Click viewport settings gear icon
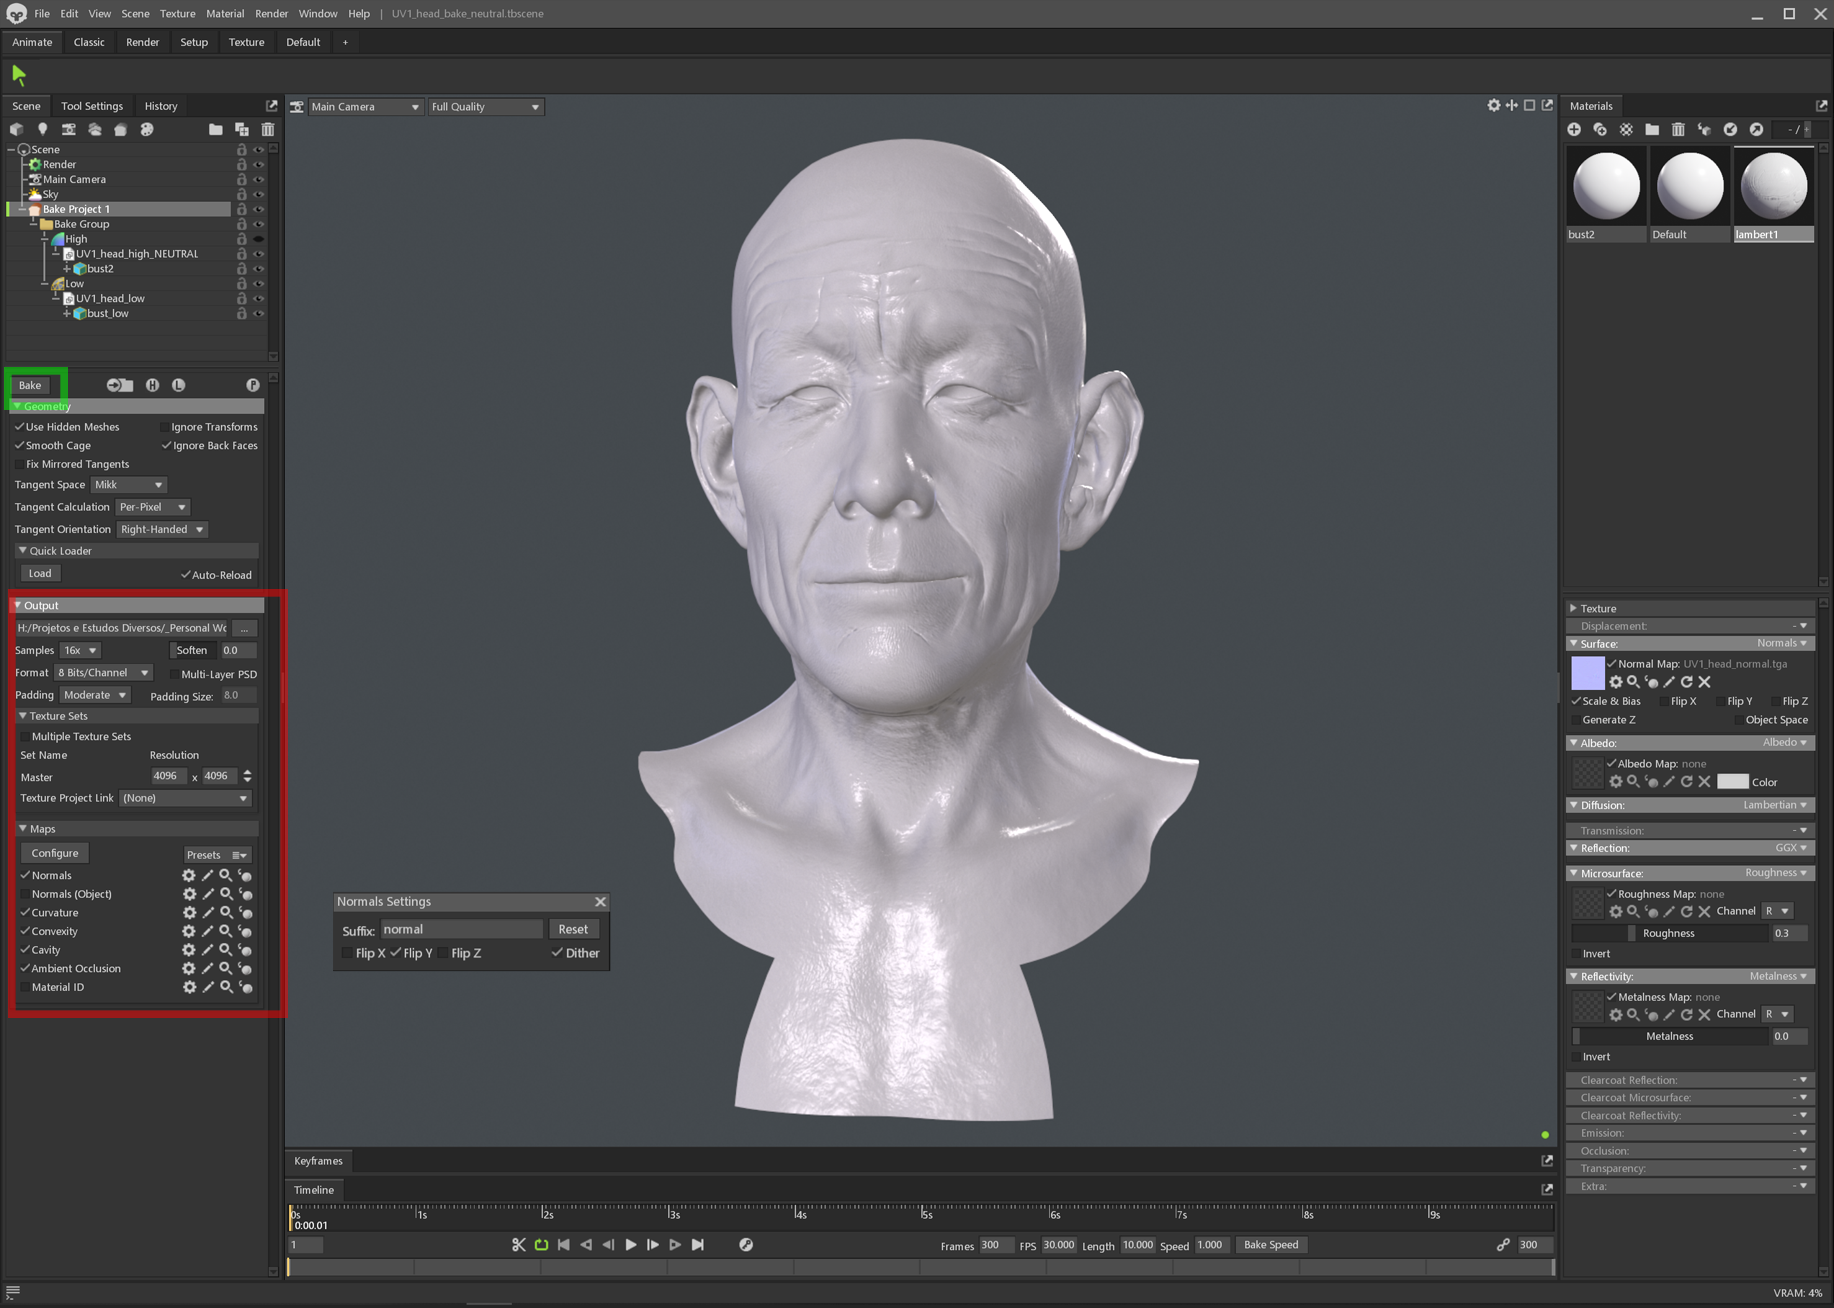1834x1308 pixels. click(1493, 106)
